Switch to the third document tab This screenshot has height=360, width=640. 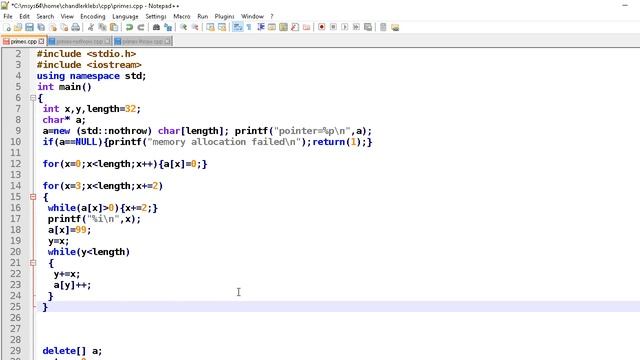pos(142,41)
